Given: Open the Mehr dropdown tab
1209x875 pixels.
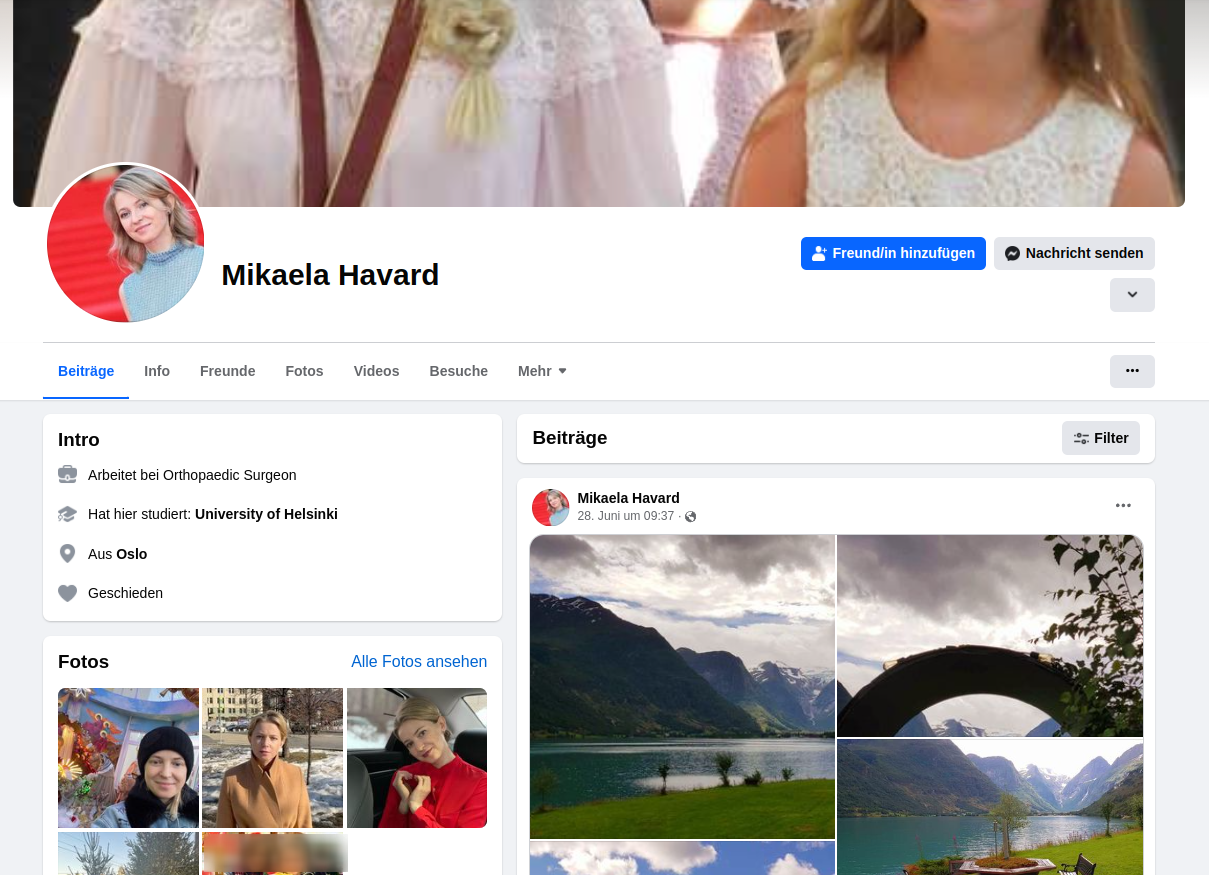Looking at the screenshot, I should (543, 371).
